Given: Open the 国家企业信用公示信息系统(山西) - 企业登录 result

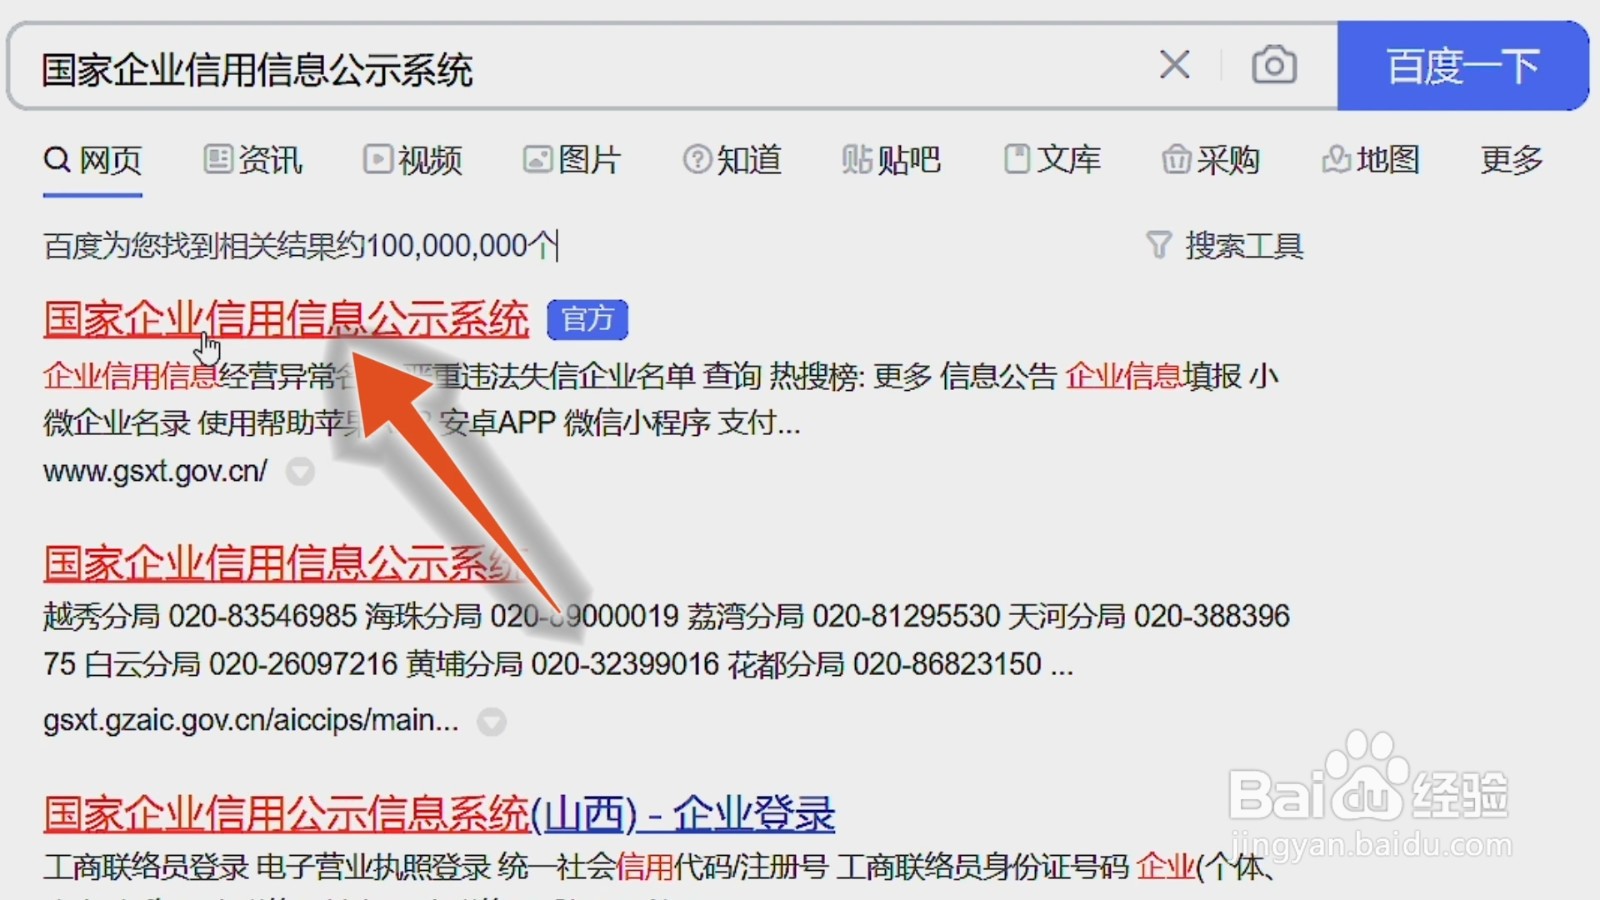Looking at the screenshot, I should tap(439, 814).
